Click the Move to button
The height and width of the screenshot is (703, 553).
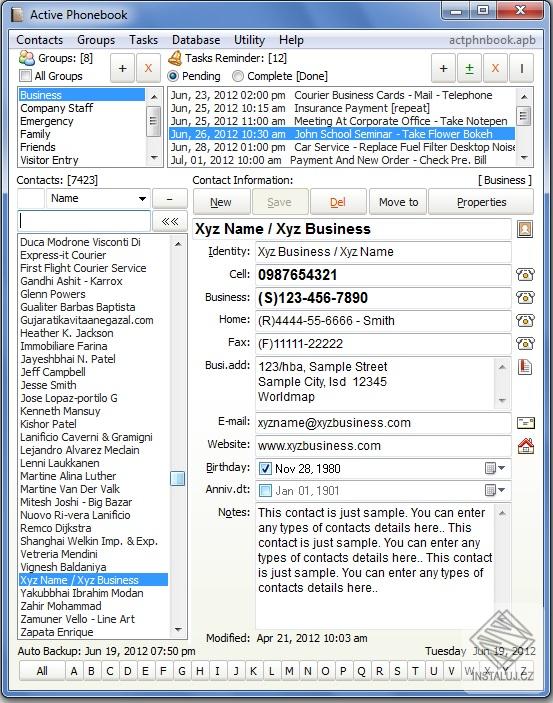pos(398,202)
